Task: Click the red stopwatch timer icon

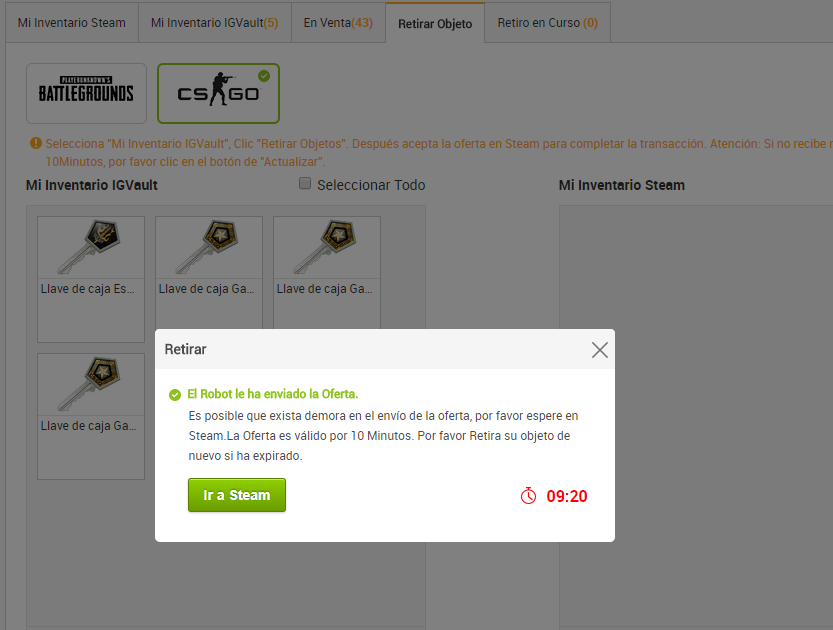Action: pyautogui.click(x=529, y=496)
